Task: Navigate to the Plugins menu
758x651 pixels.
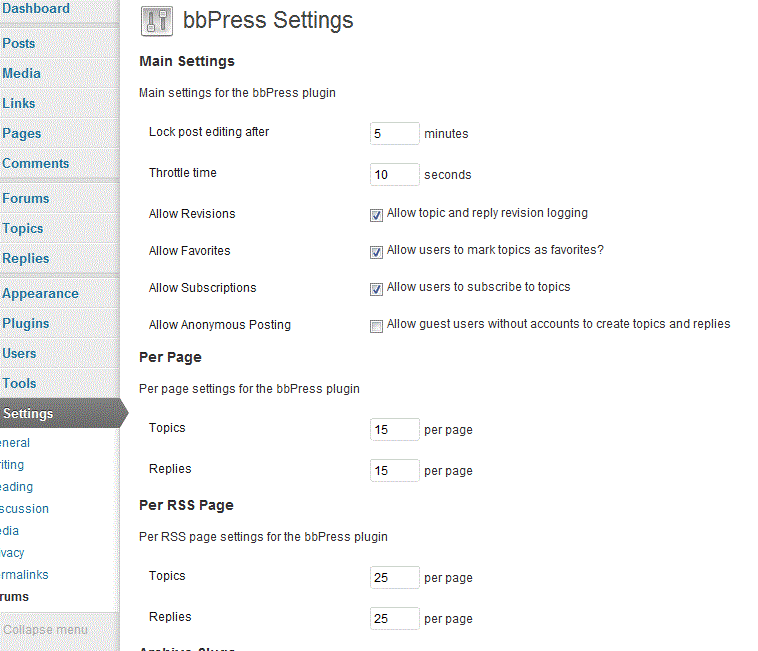Action: pos(26,323)
